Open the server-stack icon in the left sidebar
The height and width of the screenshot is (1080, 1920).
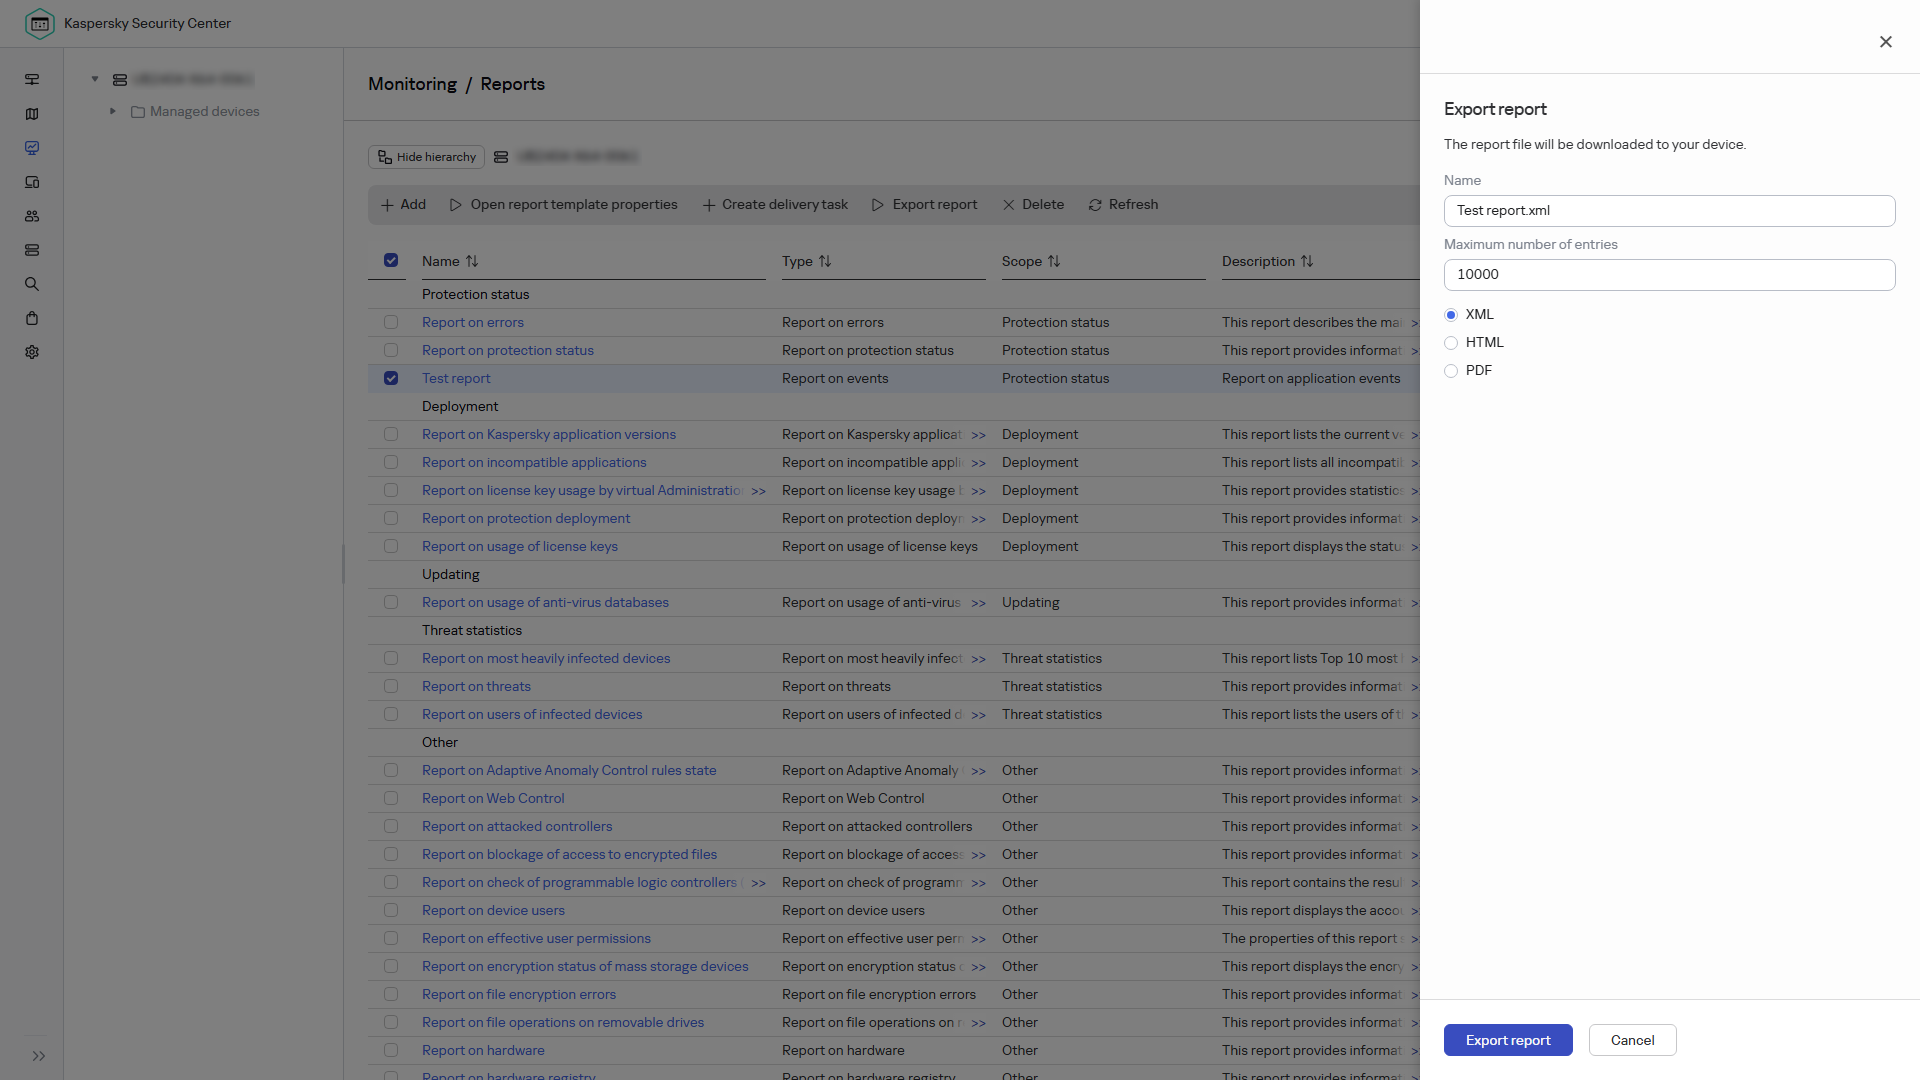tap(32, 250)
